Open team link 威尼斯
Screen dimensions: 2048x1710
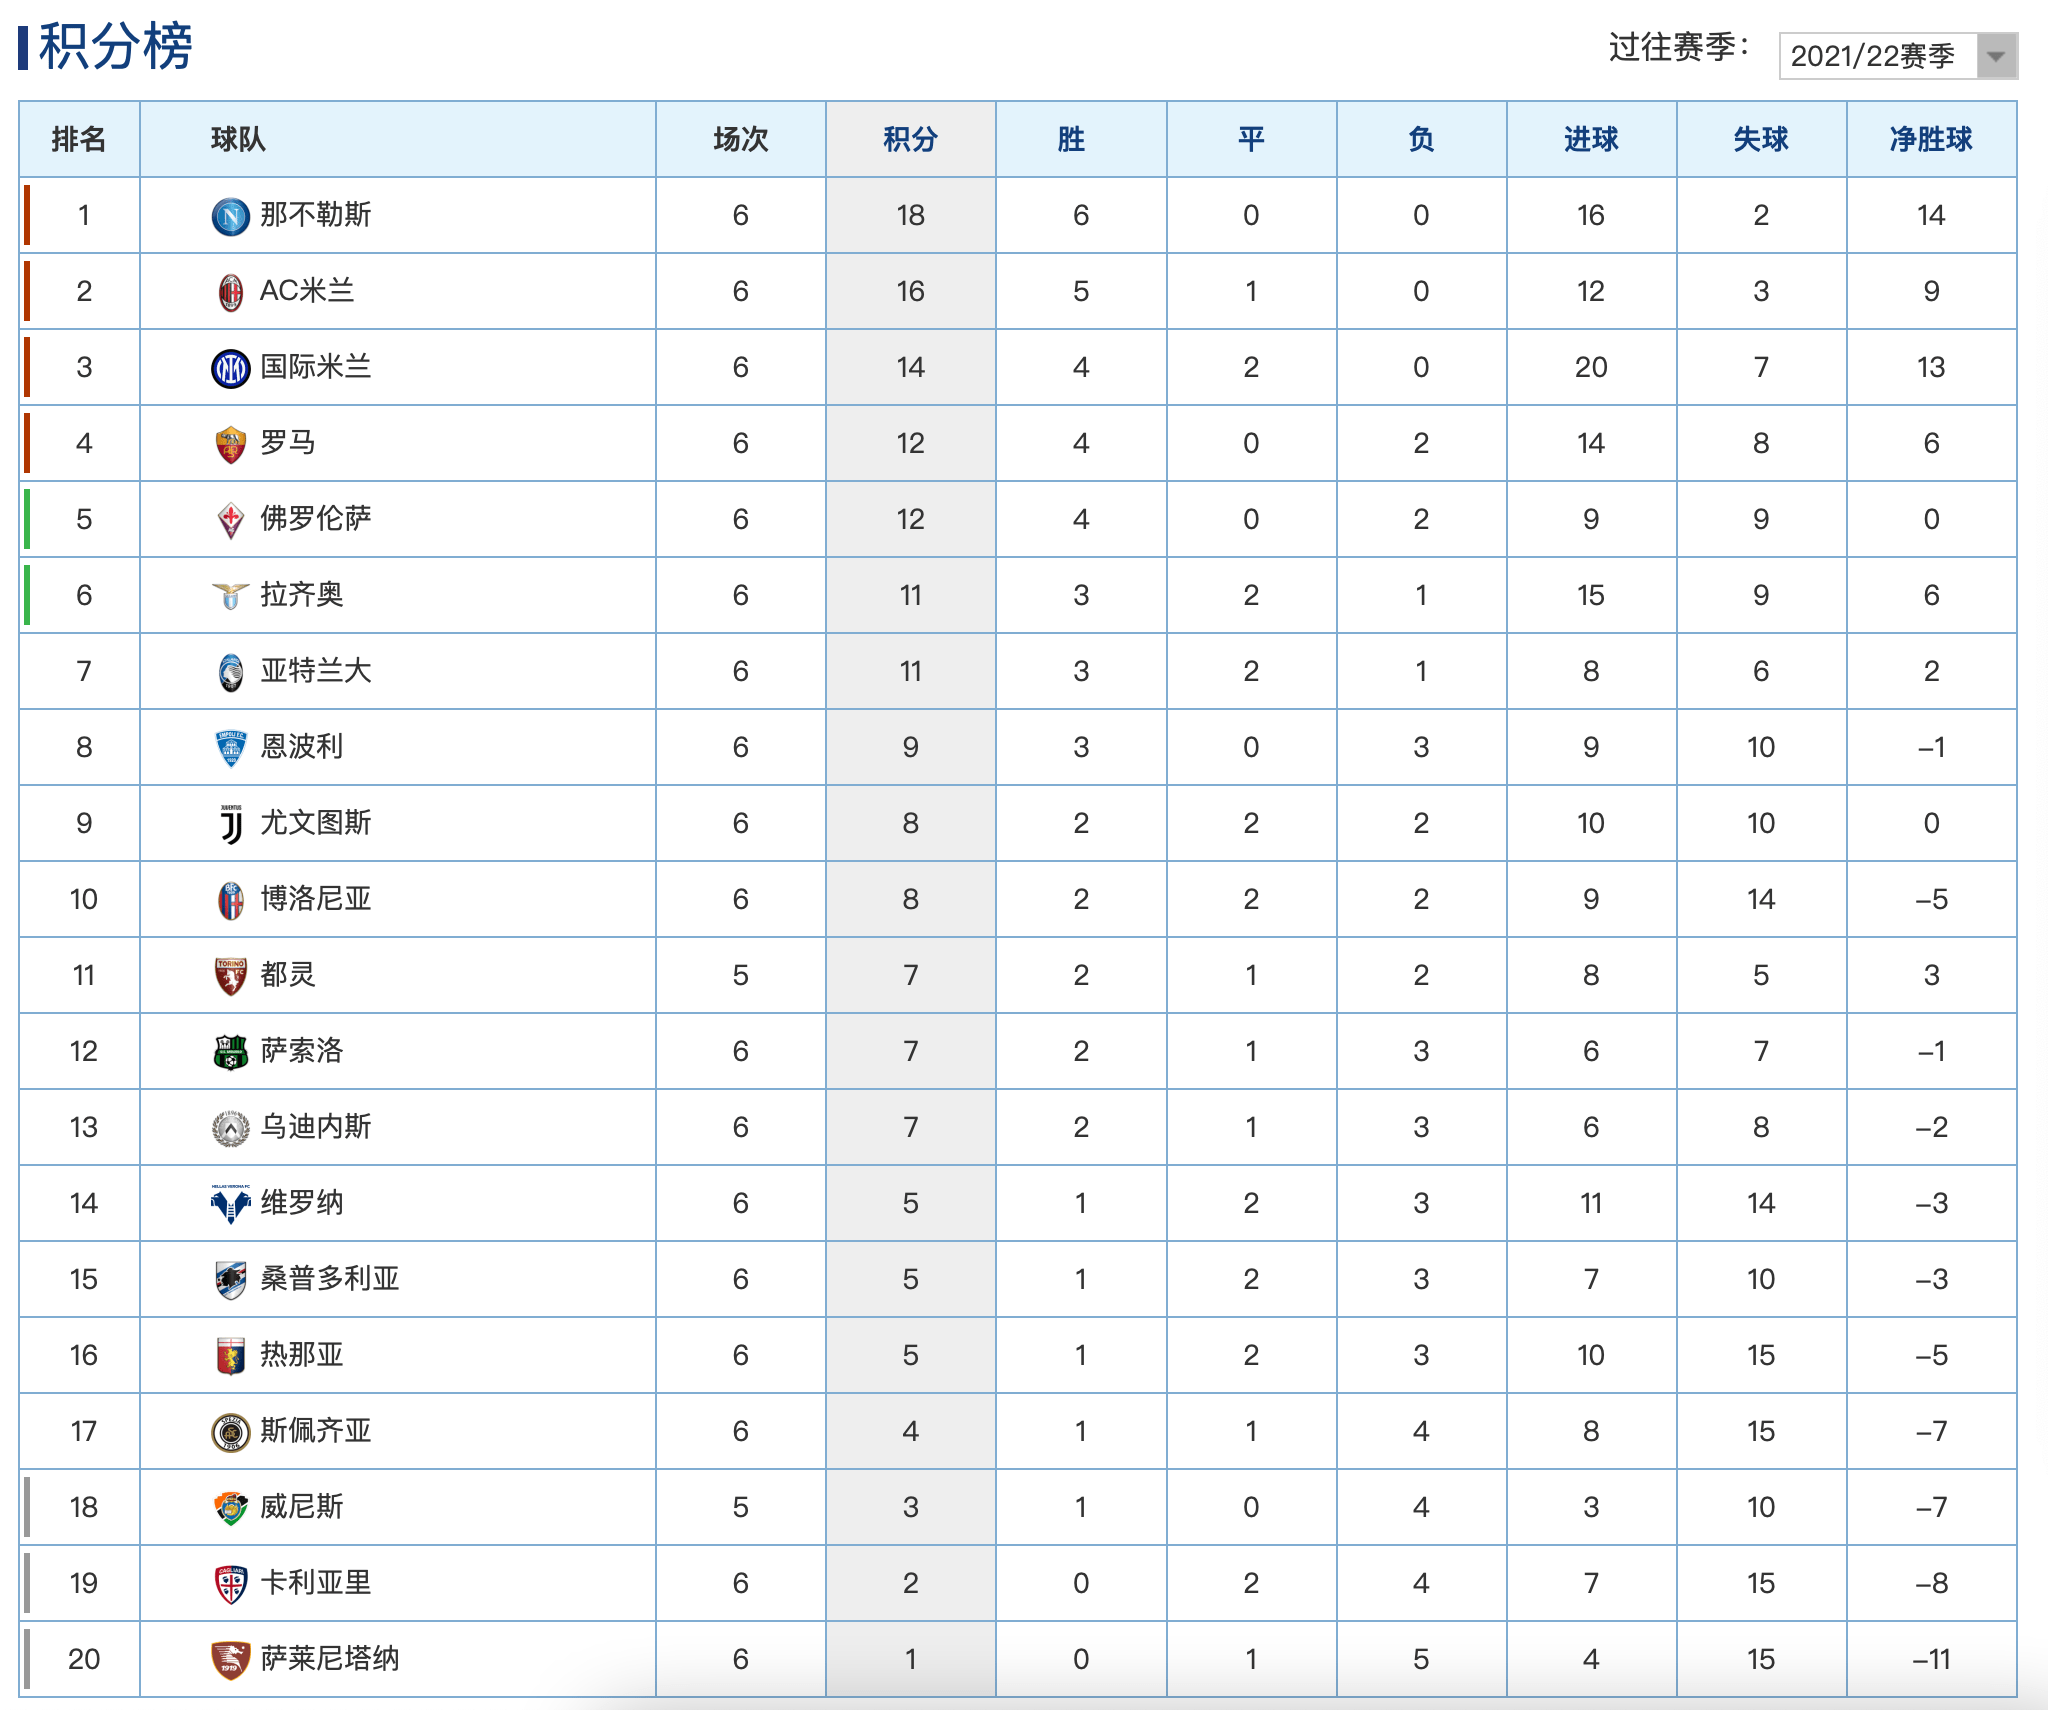tap(301, 1507)
